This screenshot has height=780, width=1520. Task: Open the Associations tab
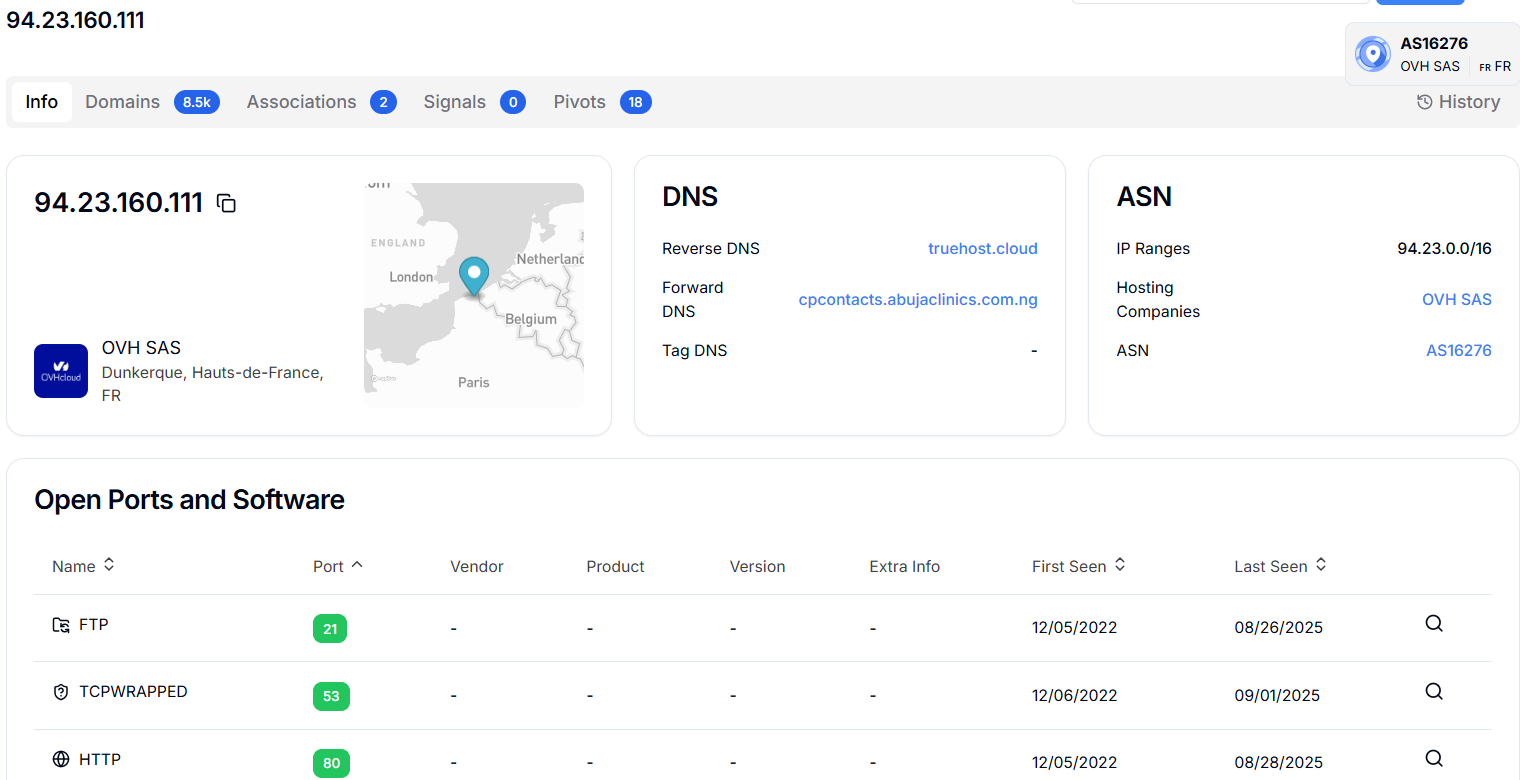pyautogui.click(x=321, y=102)
